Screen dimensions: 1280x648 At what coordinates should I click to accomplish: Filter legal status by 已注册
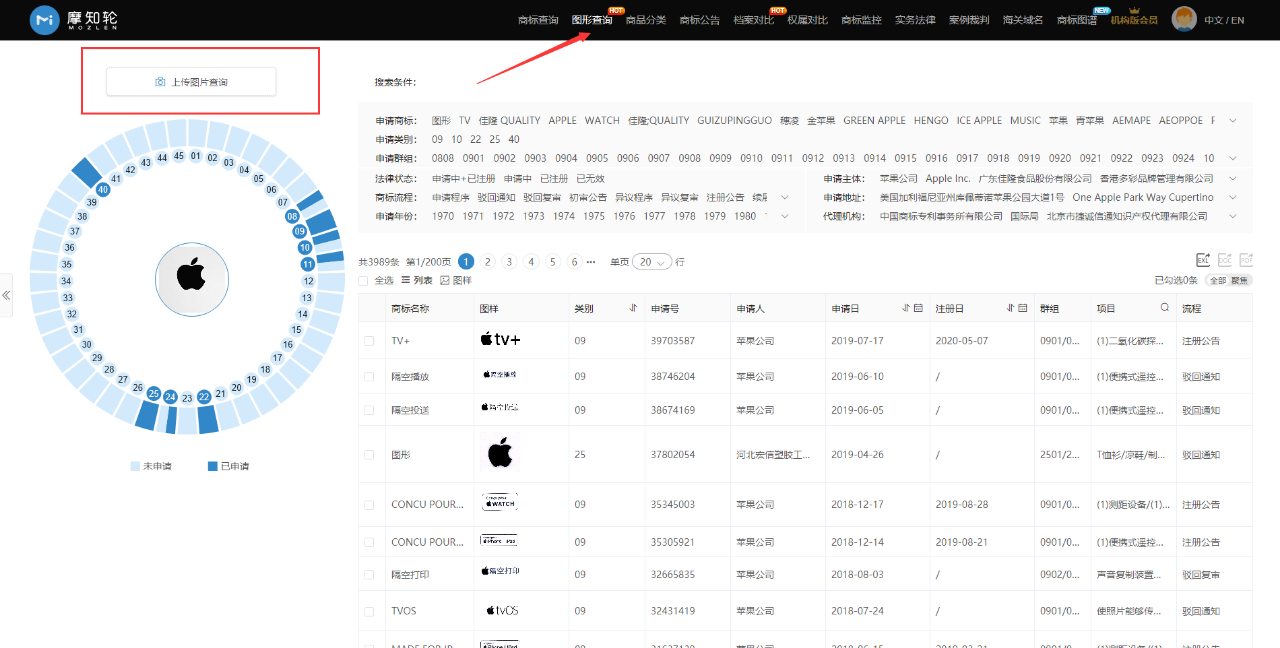pyautogui.click(x=553, y=178)
